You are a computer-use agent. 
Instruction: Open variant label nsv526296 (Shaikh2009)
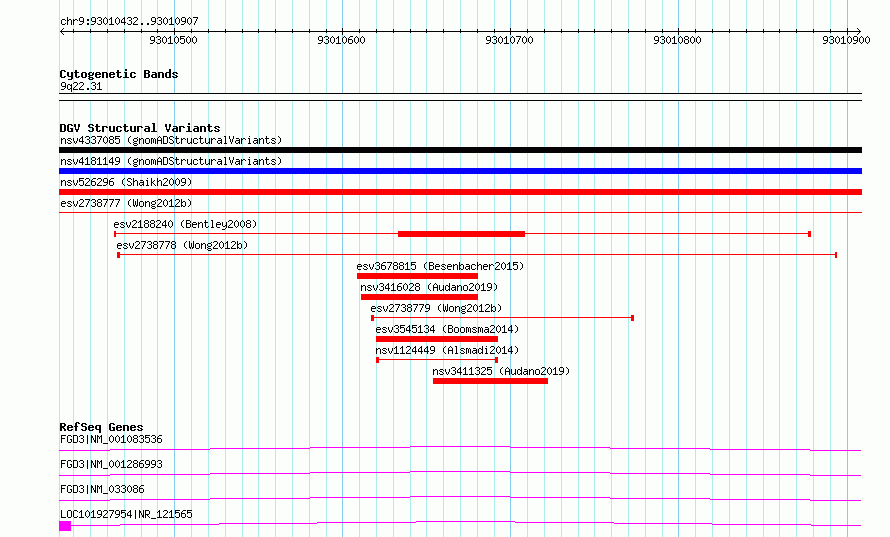pos(126,182)
